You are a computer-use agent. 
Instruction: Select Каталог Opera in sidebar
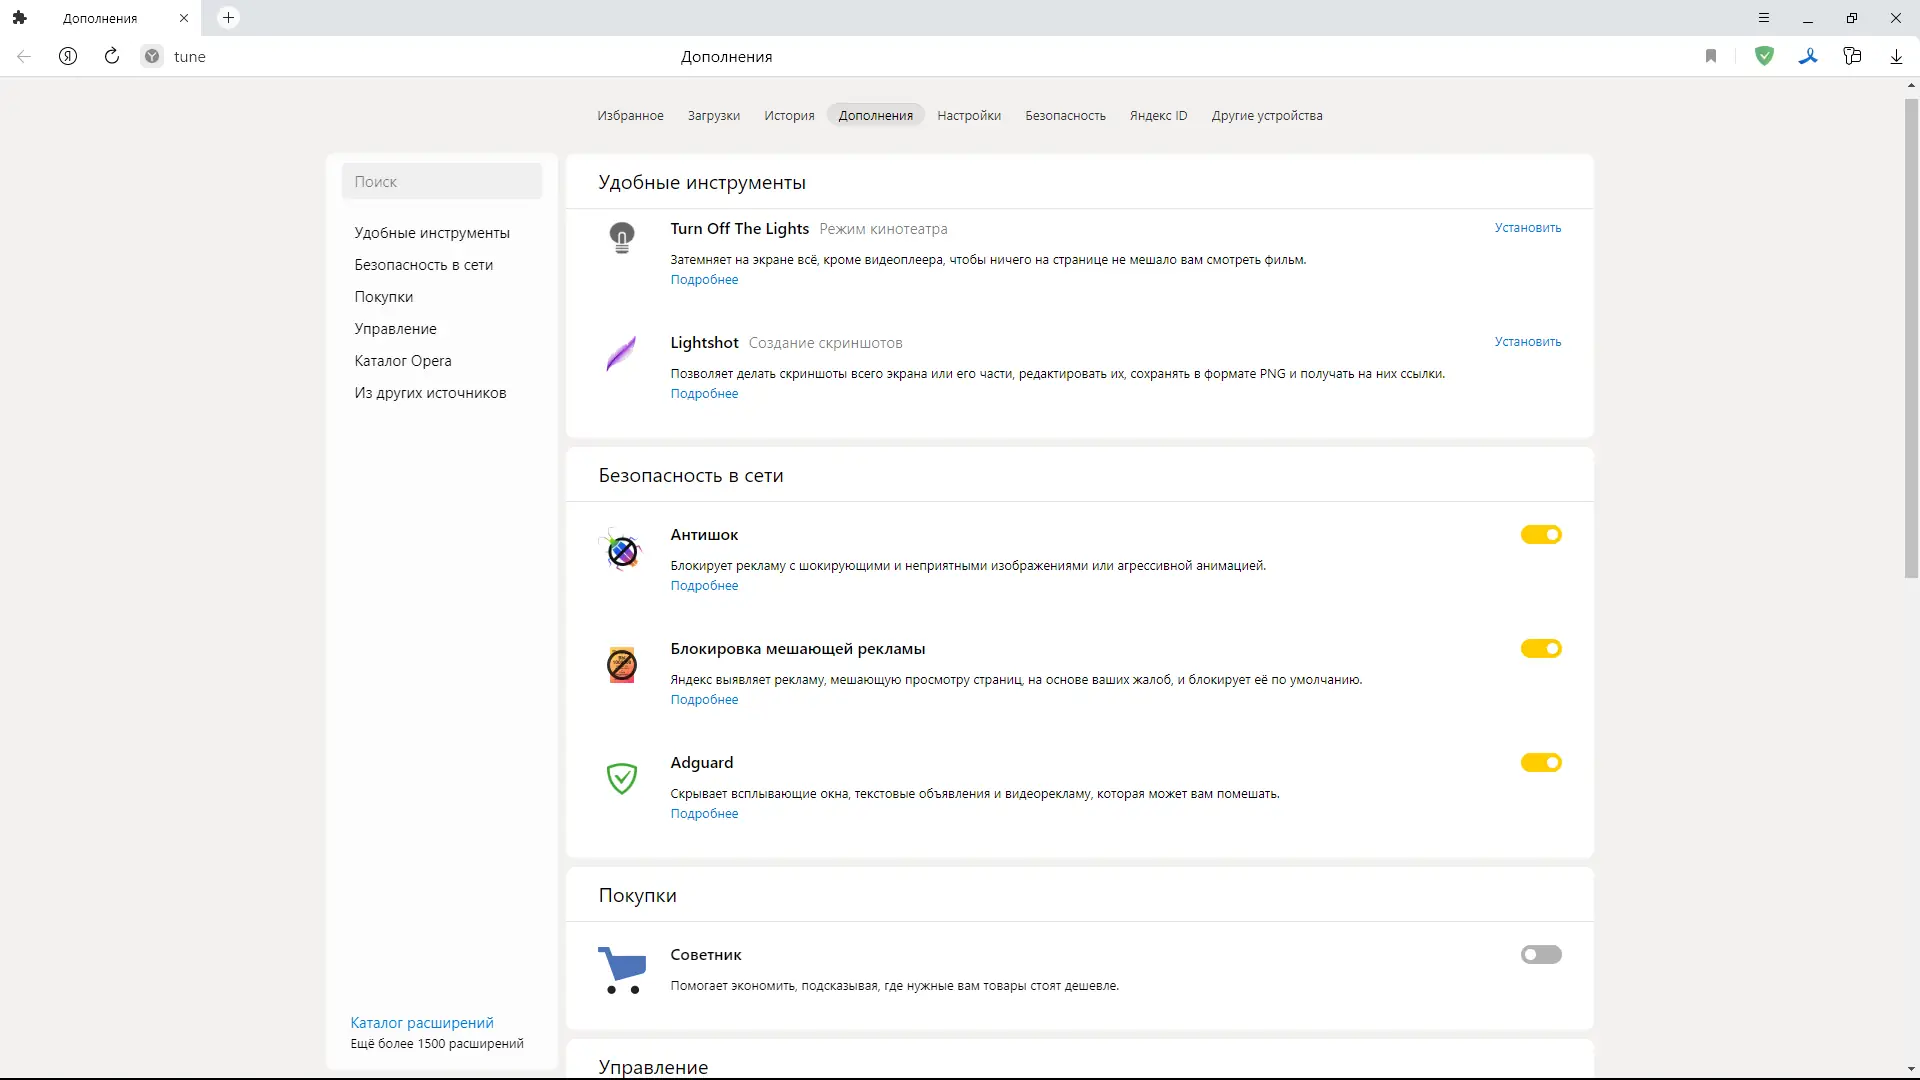click(403, 361)
